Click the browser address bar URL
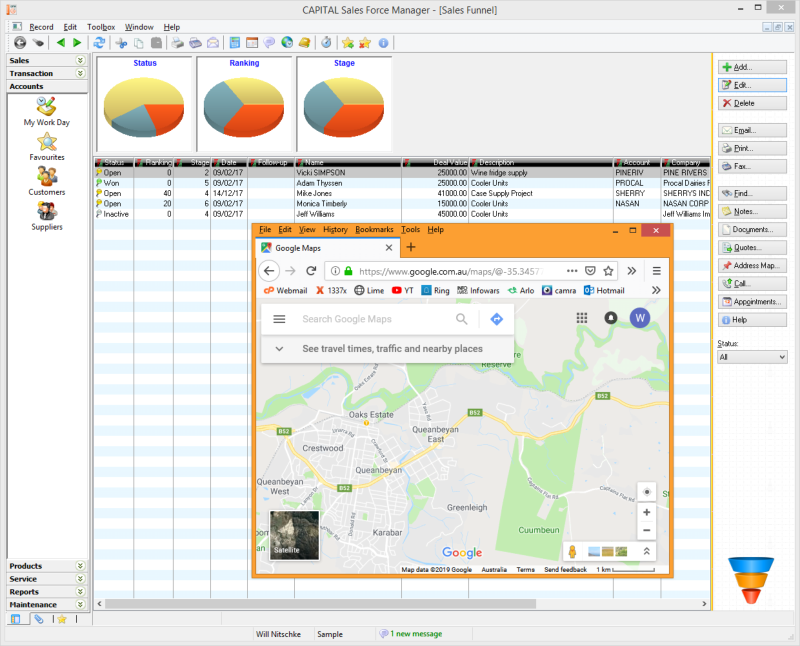 click(x=451, y=271)
